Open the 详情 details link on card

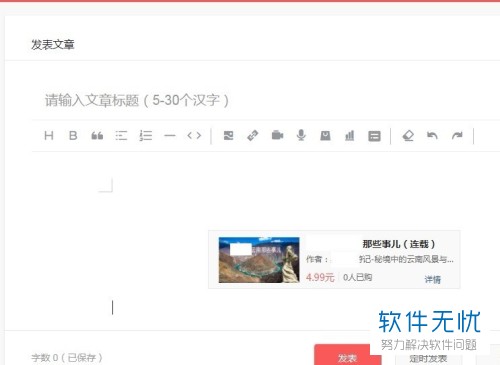tap(433, 279)
